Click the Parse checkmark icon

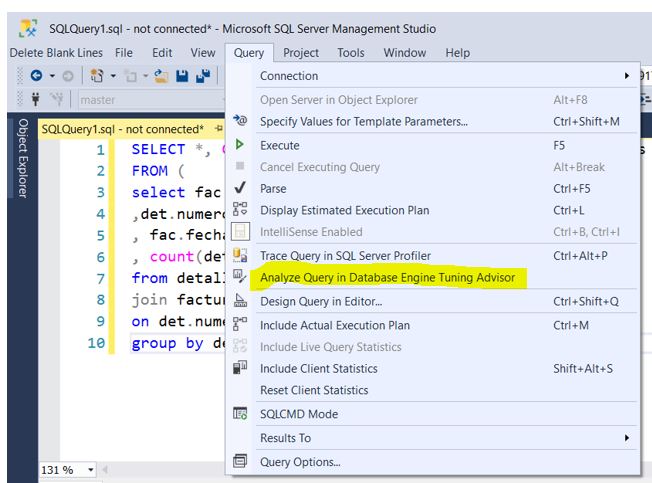(240, 188)
